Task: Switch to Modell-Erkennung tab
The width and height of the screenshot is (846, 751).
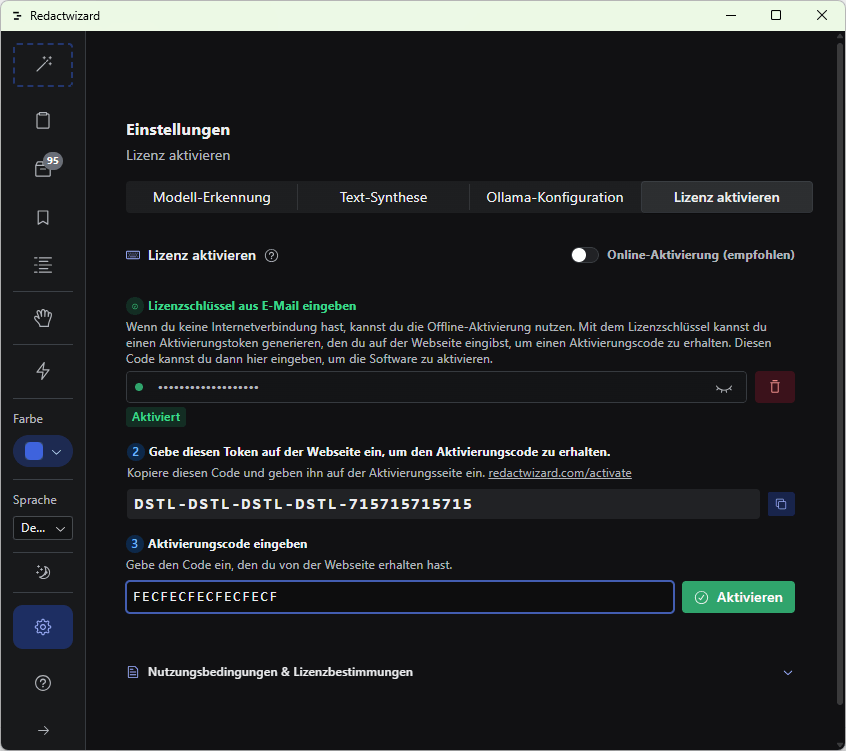Action: (x=212, y=197)
